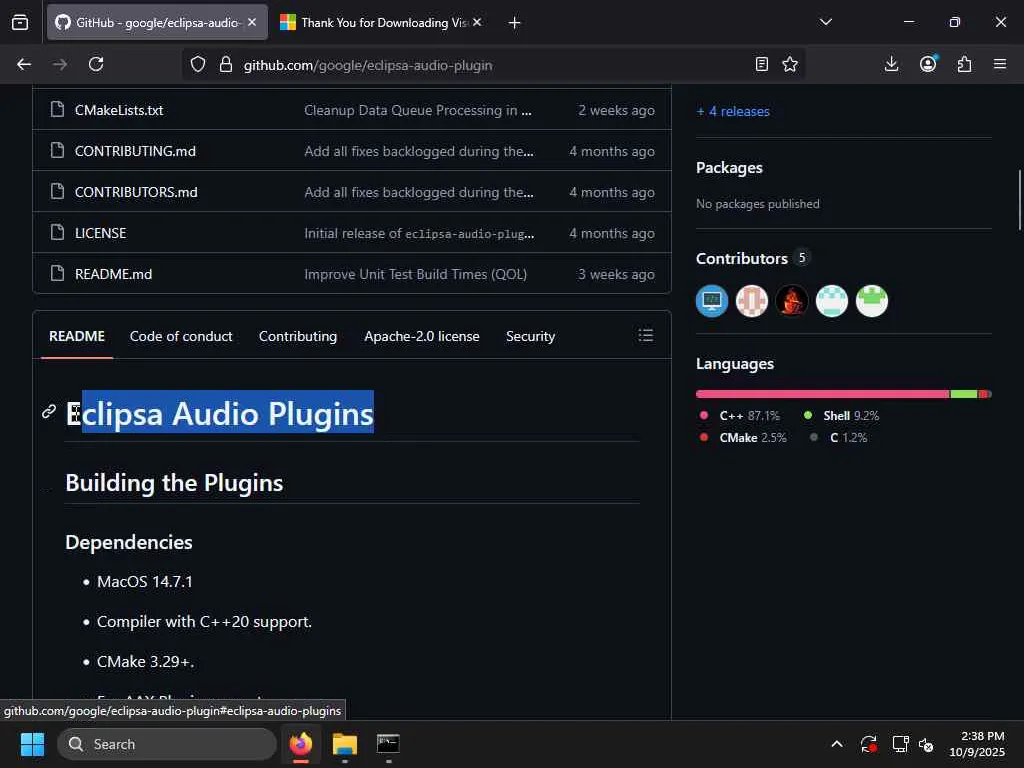Open the extensions puzzle icon
The height and width of the screenshot is (768, 1024).
tap(964, 64)
